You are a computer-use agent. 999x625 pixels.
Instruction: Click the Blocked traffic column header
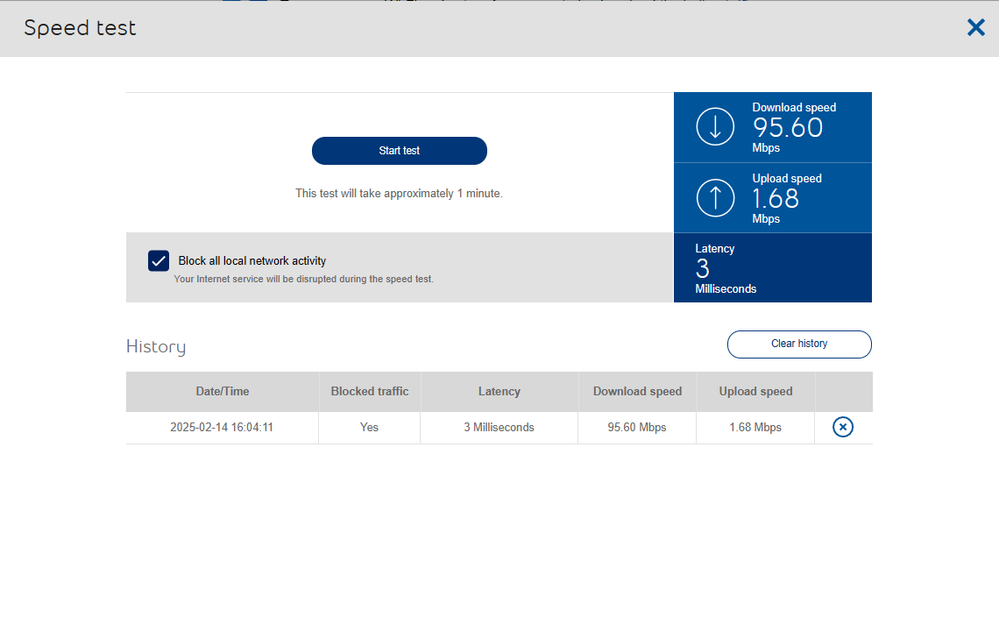[x=369, y=391]
